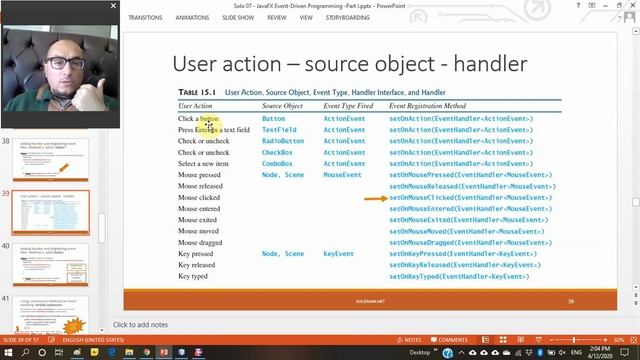Viewport: 640px width, 360px height.
Task: Fit slide to current window icon
Action: (633, 340)
